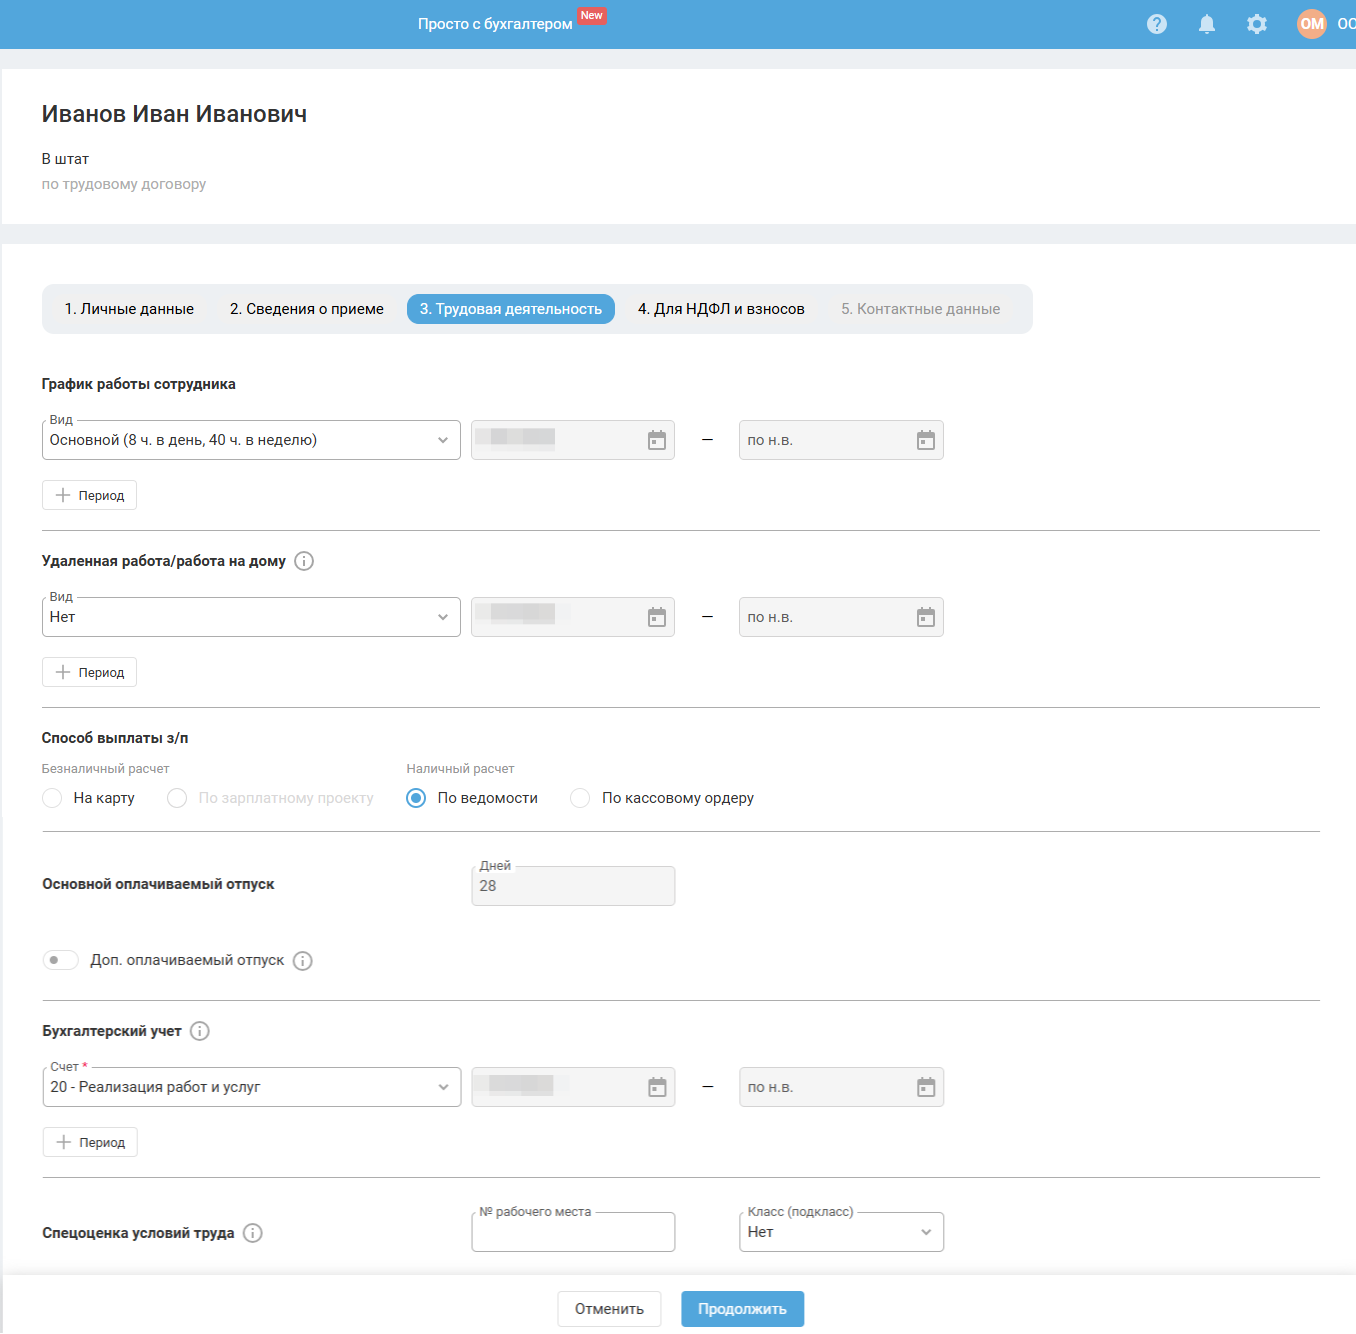Open the help question mark icon
Viewport: 1356px width, 1334px height.
click(1157, 24)
